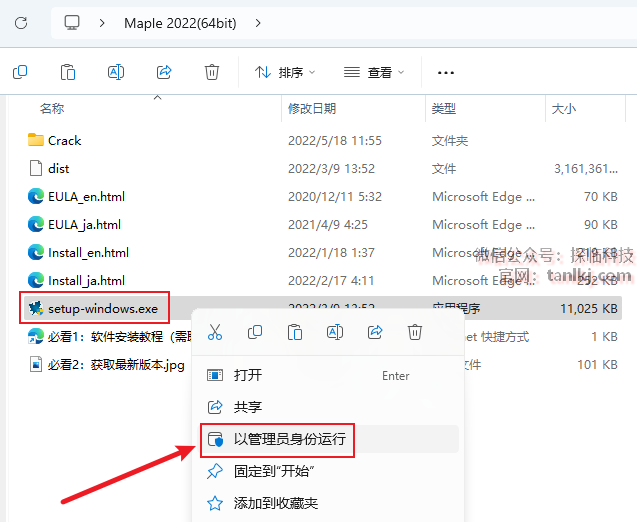Click the toolbar Delete trash icon

tap(212, 72)
